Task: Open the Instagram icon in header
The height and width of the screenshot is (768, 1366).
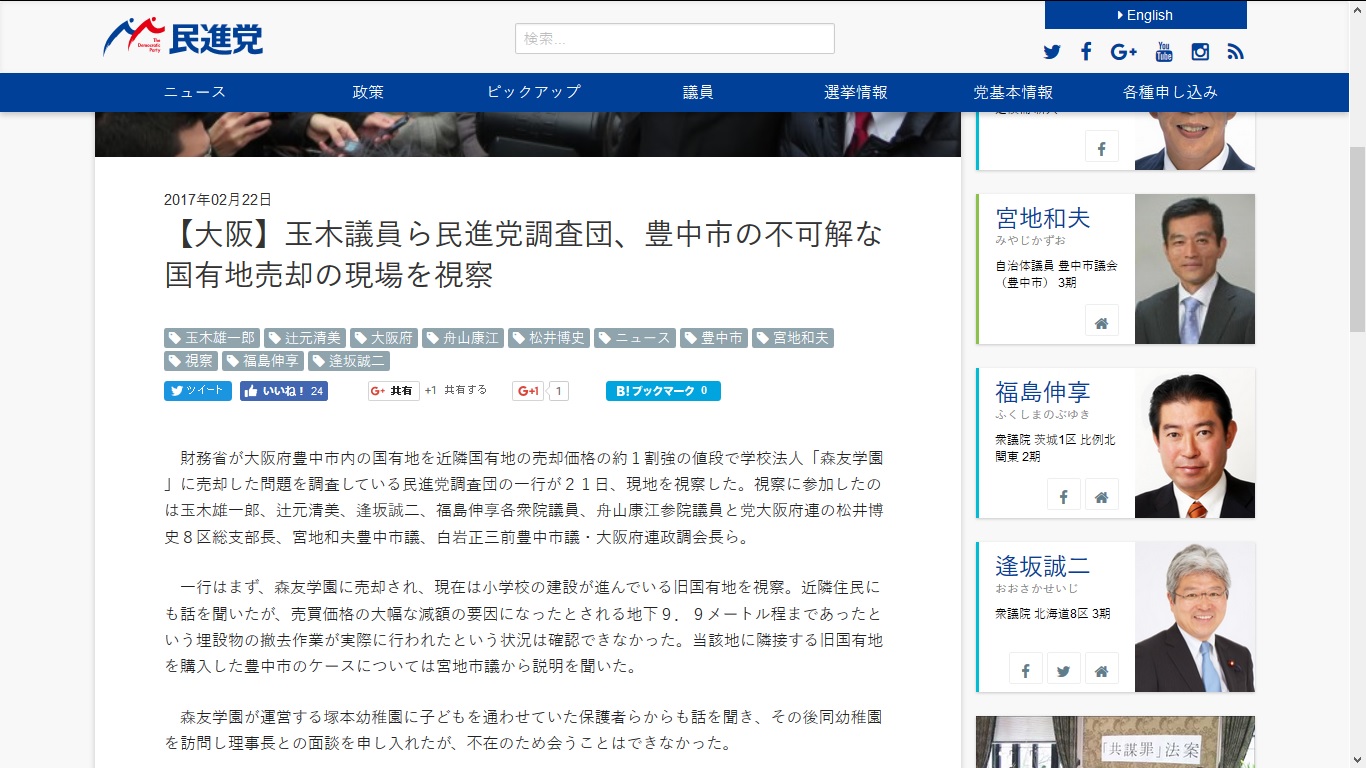Action: [1200, 52]
